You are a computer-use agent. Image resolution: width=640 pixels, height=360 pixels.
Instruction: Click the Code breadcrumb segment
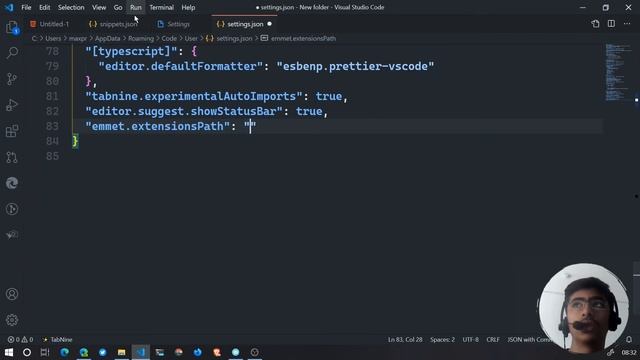(x=169, y=38)
